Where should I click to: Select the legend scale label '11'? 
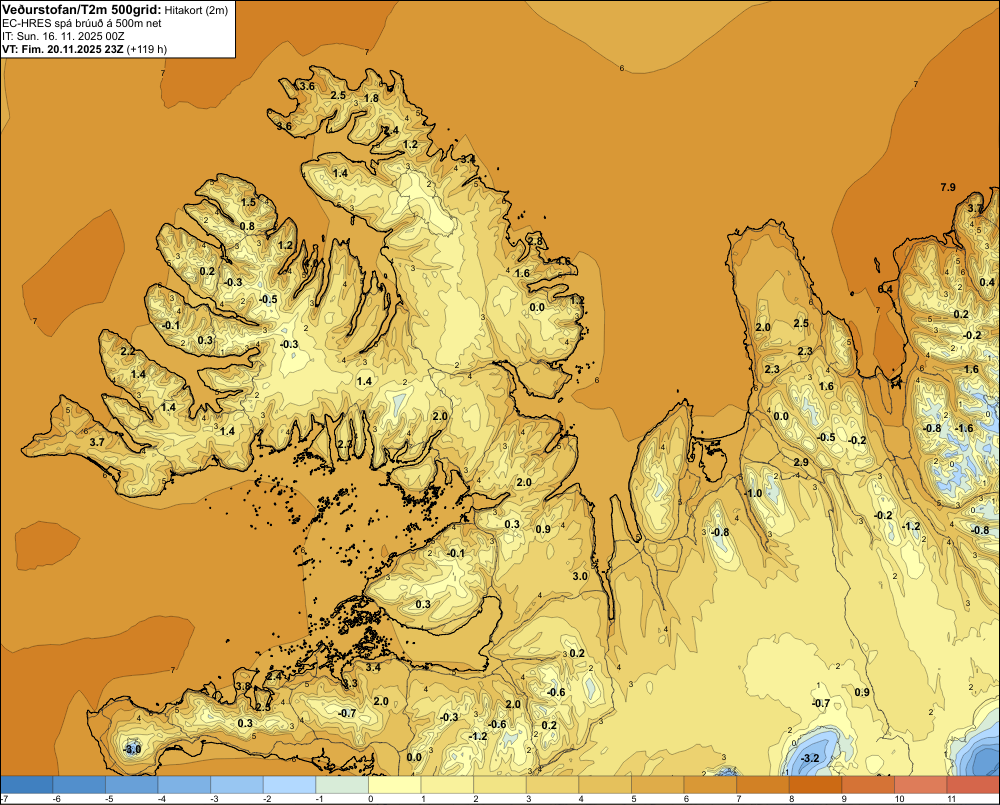[x=951, y=799]
